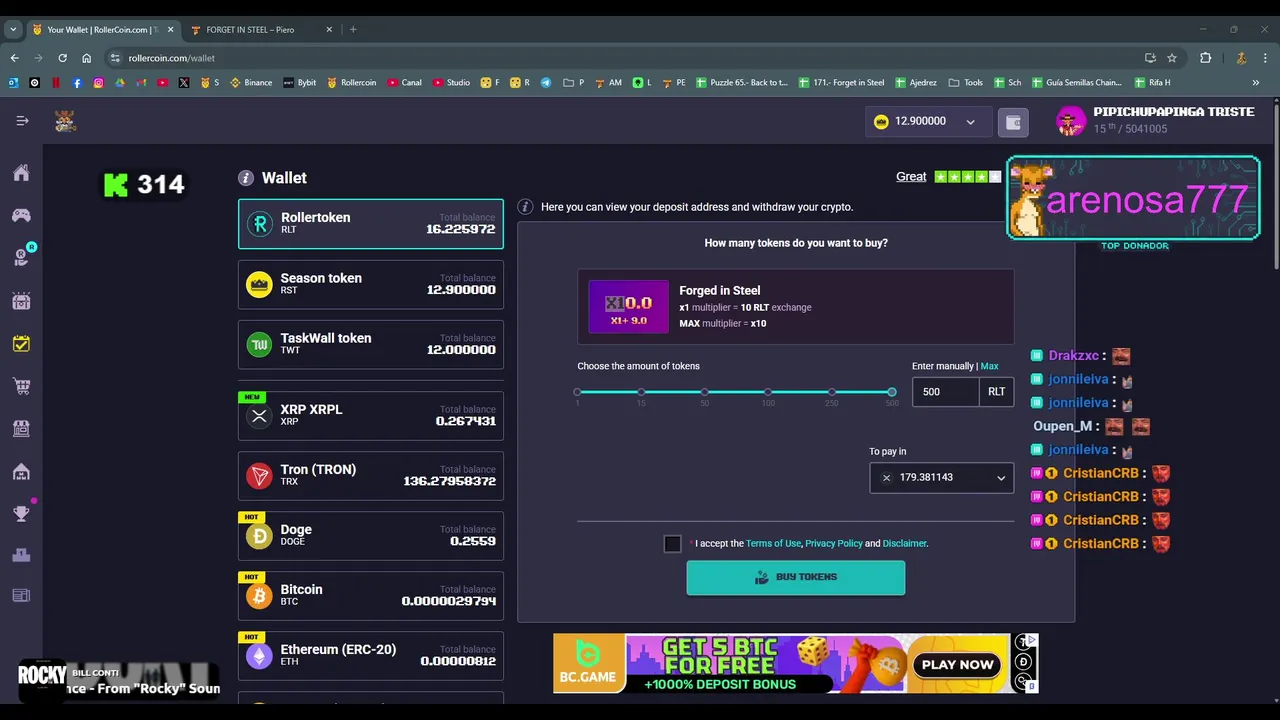Screen dimensions: 1280x720
Task: Open the browser tab search dropdown
Action: (13, 30)
